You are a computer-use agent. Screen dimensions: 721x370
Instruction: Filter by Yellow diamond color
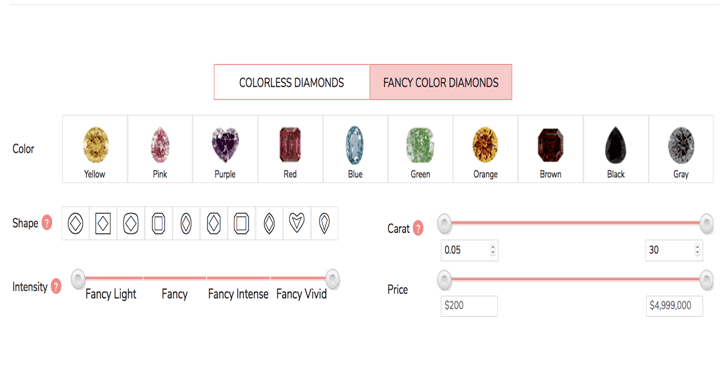(x=95, y=149)
